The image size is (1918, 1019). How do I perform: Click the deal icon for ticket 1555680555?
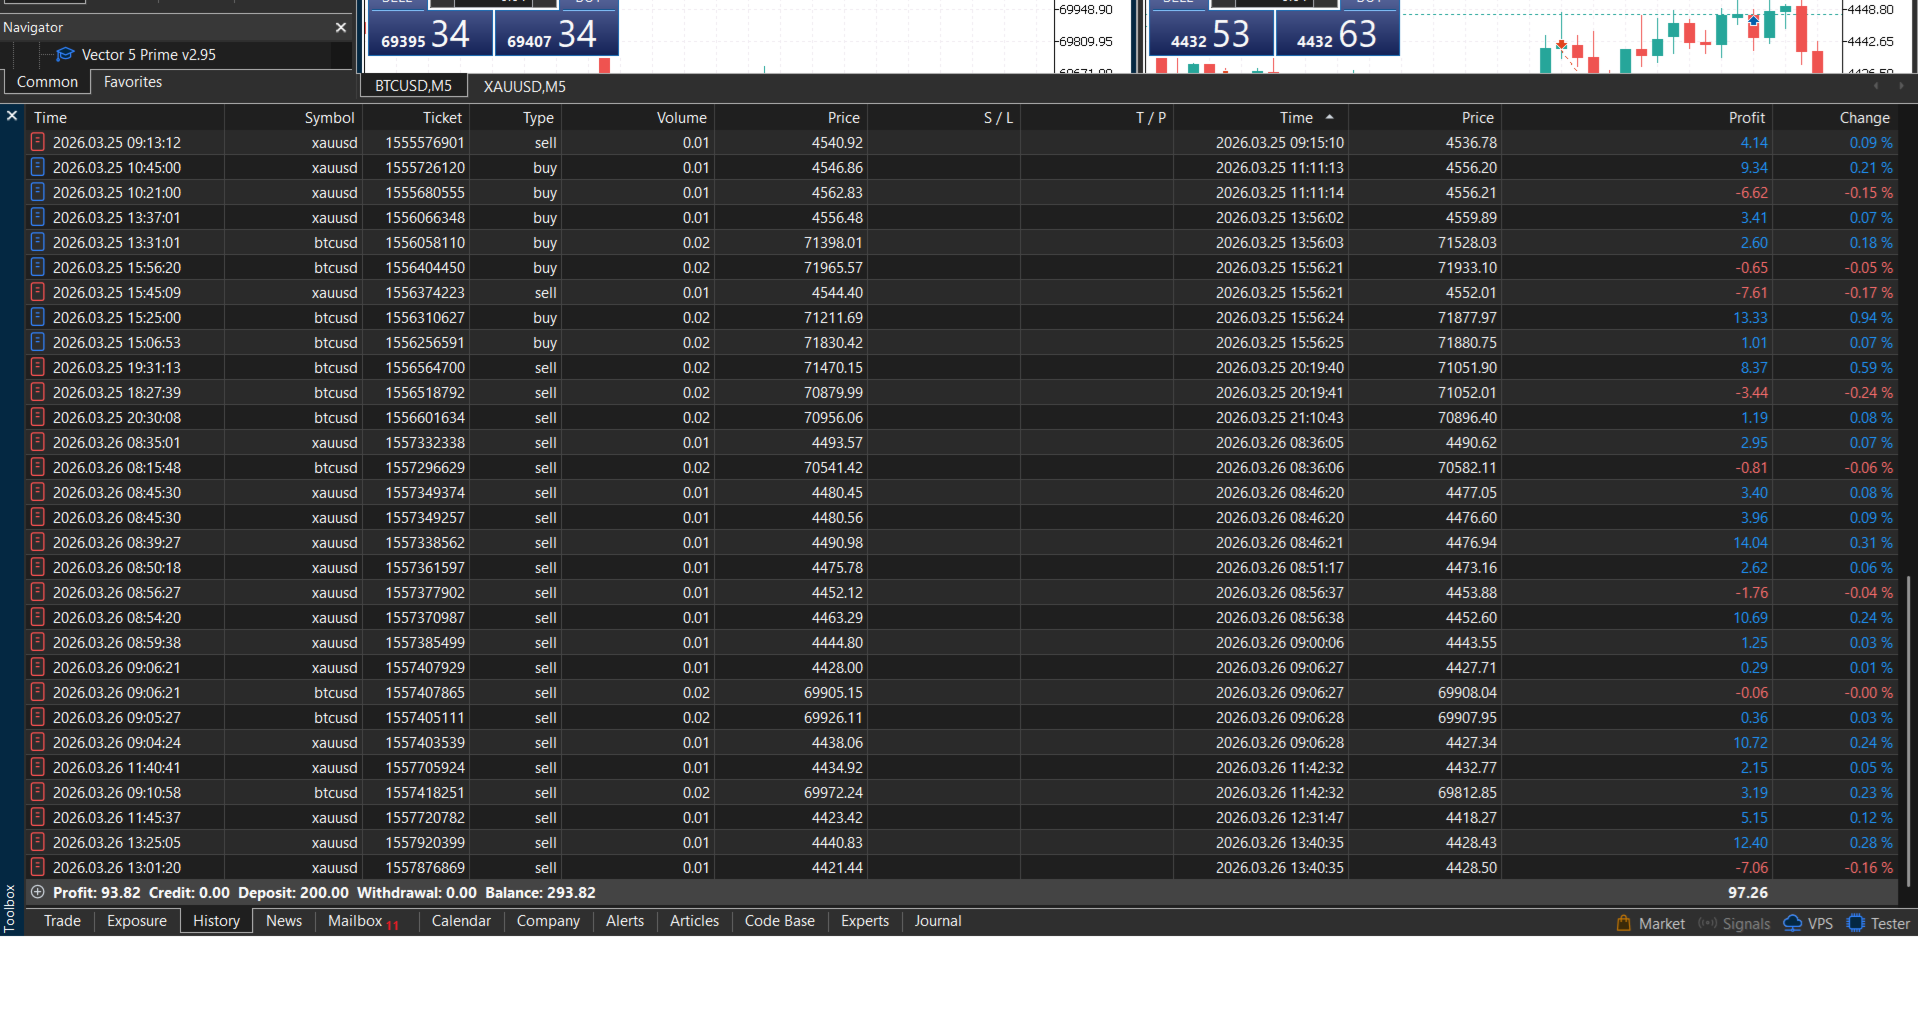pyautogui.click(x=38, y=192)
